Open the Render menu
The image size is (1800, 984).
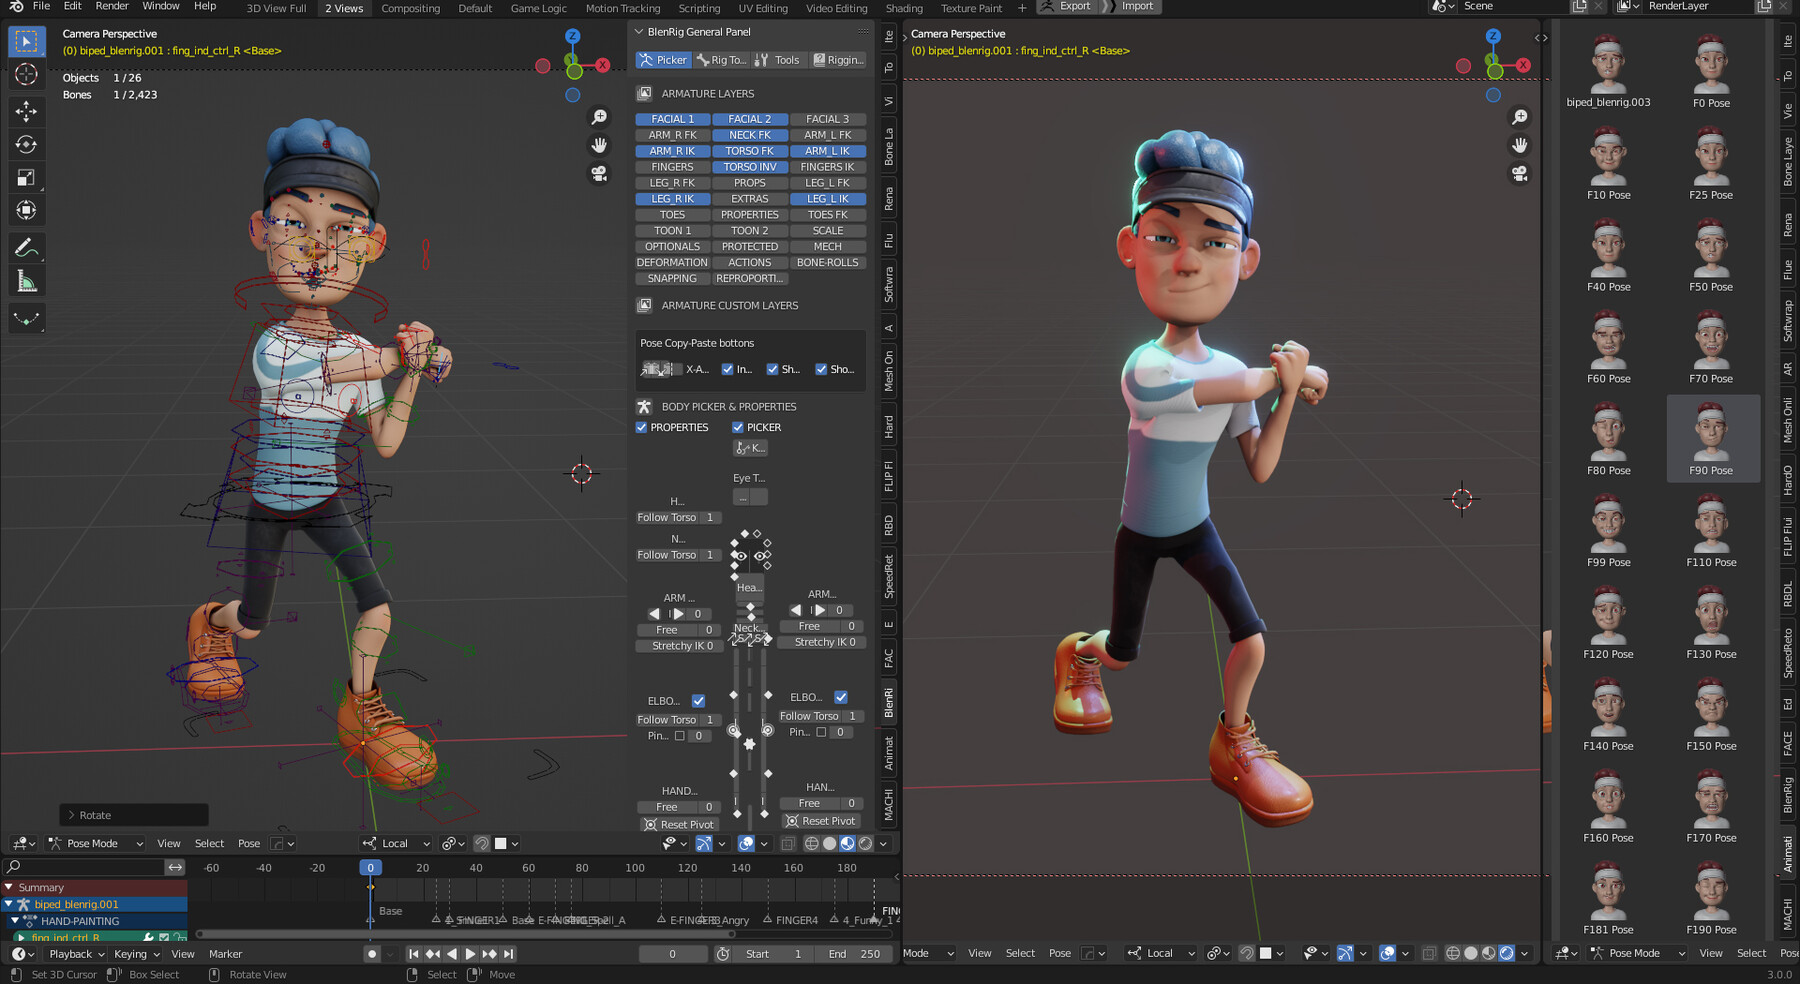click(x=112, y=6)
